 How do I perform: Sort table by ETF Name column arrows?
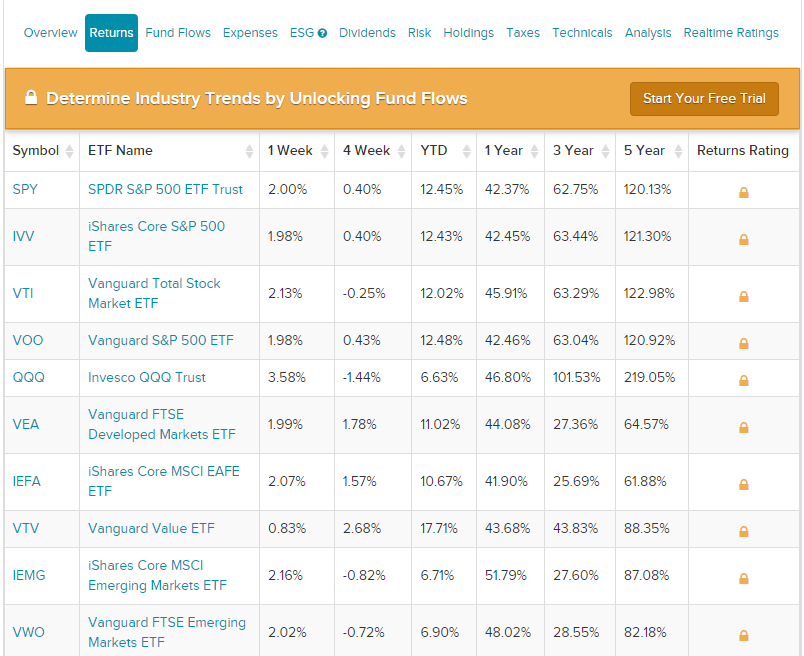pos(249,151)
